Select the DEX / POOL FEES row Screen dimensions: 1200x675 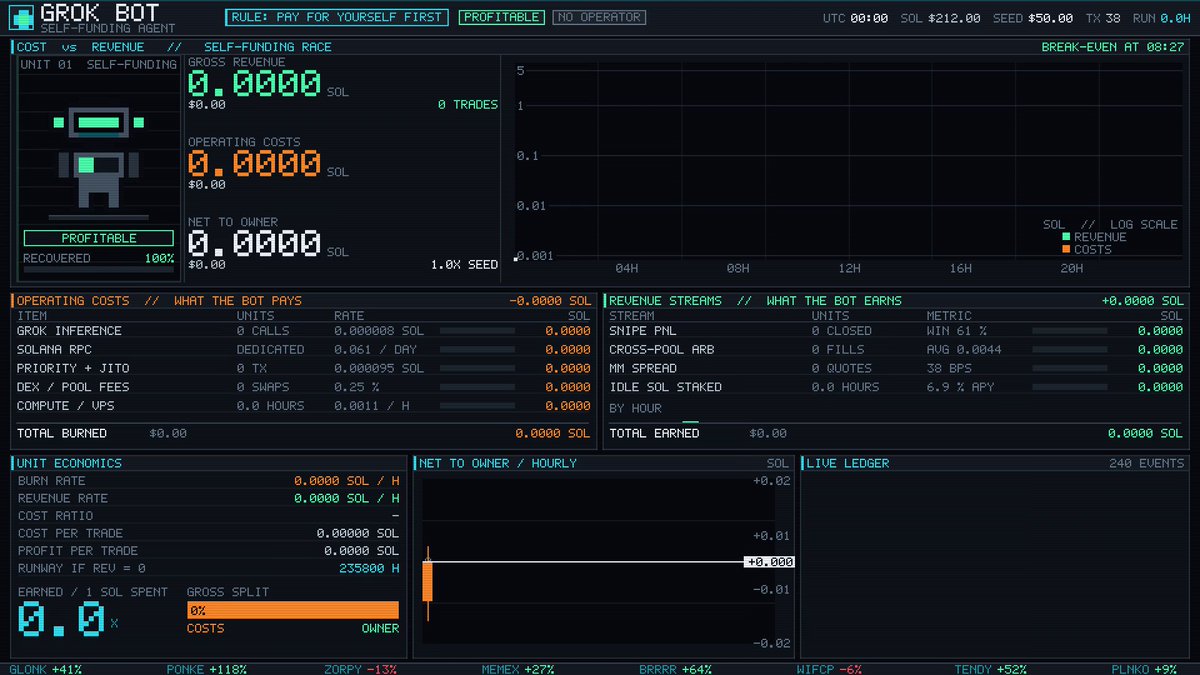pos(303,387)
